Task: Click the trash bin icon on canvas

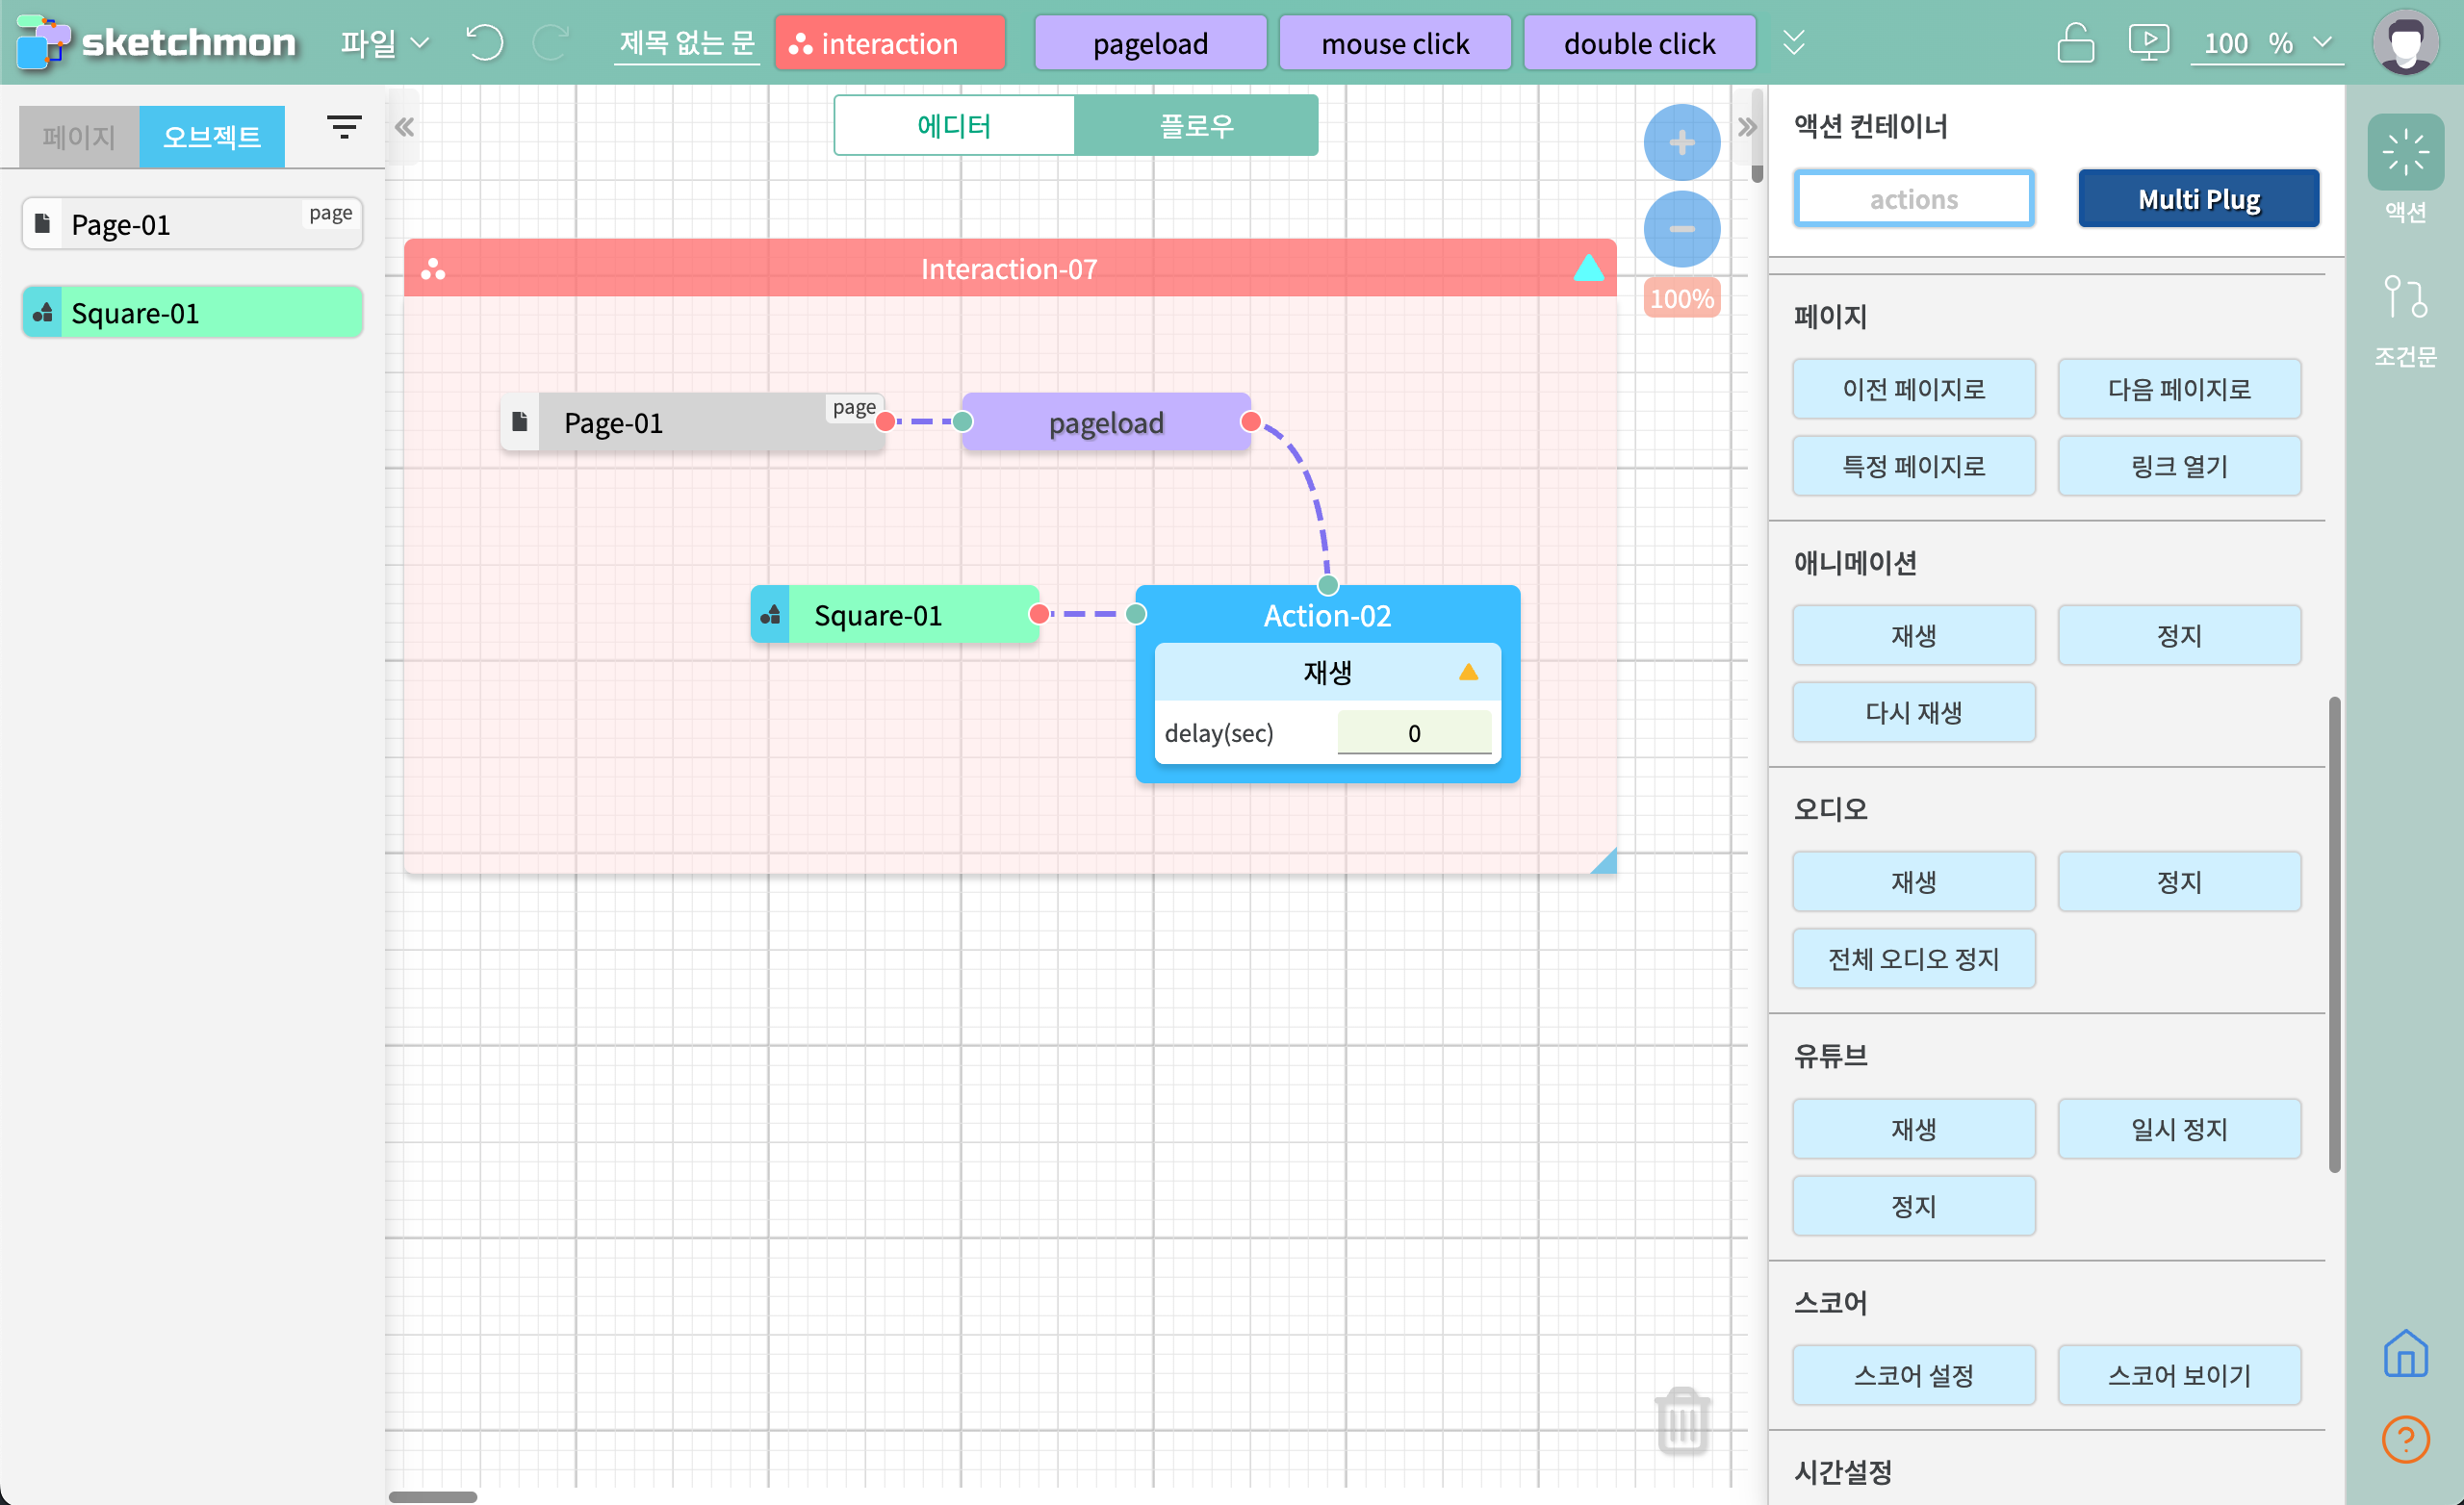Action: [1682, 1421]
